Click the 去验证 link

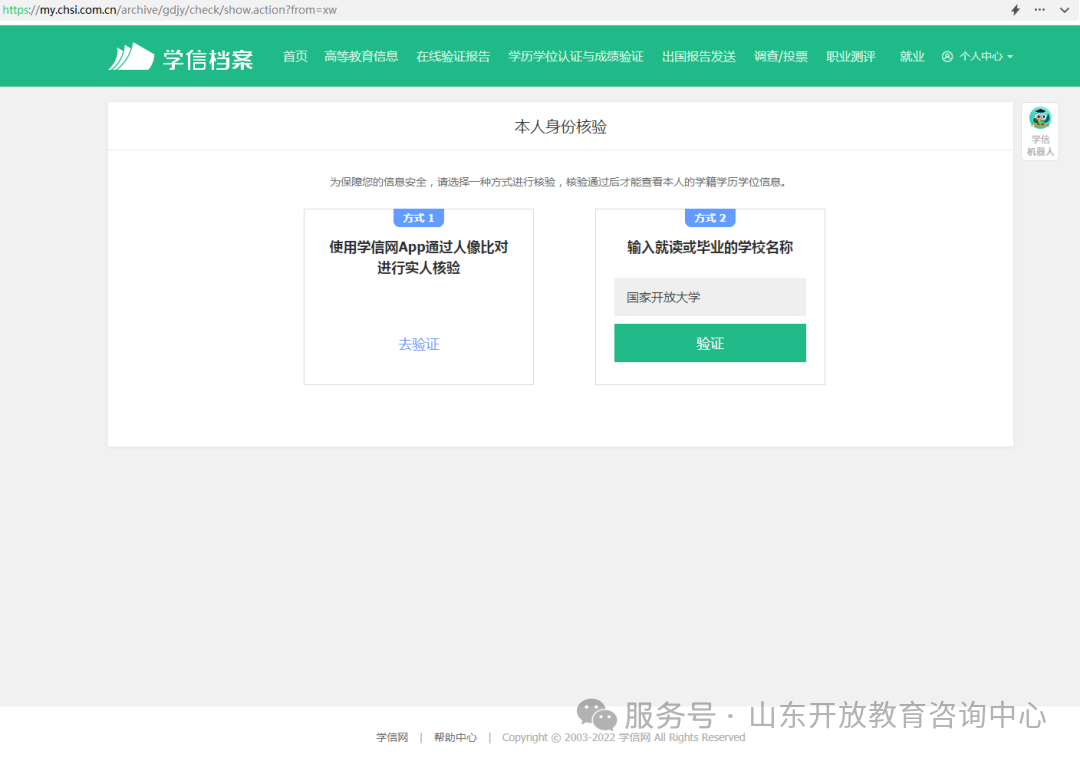point(419,344)
